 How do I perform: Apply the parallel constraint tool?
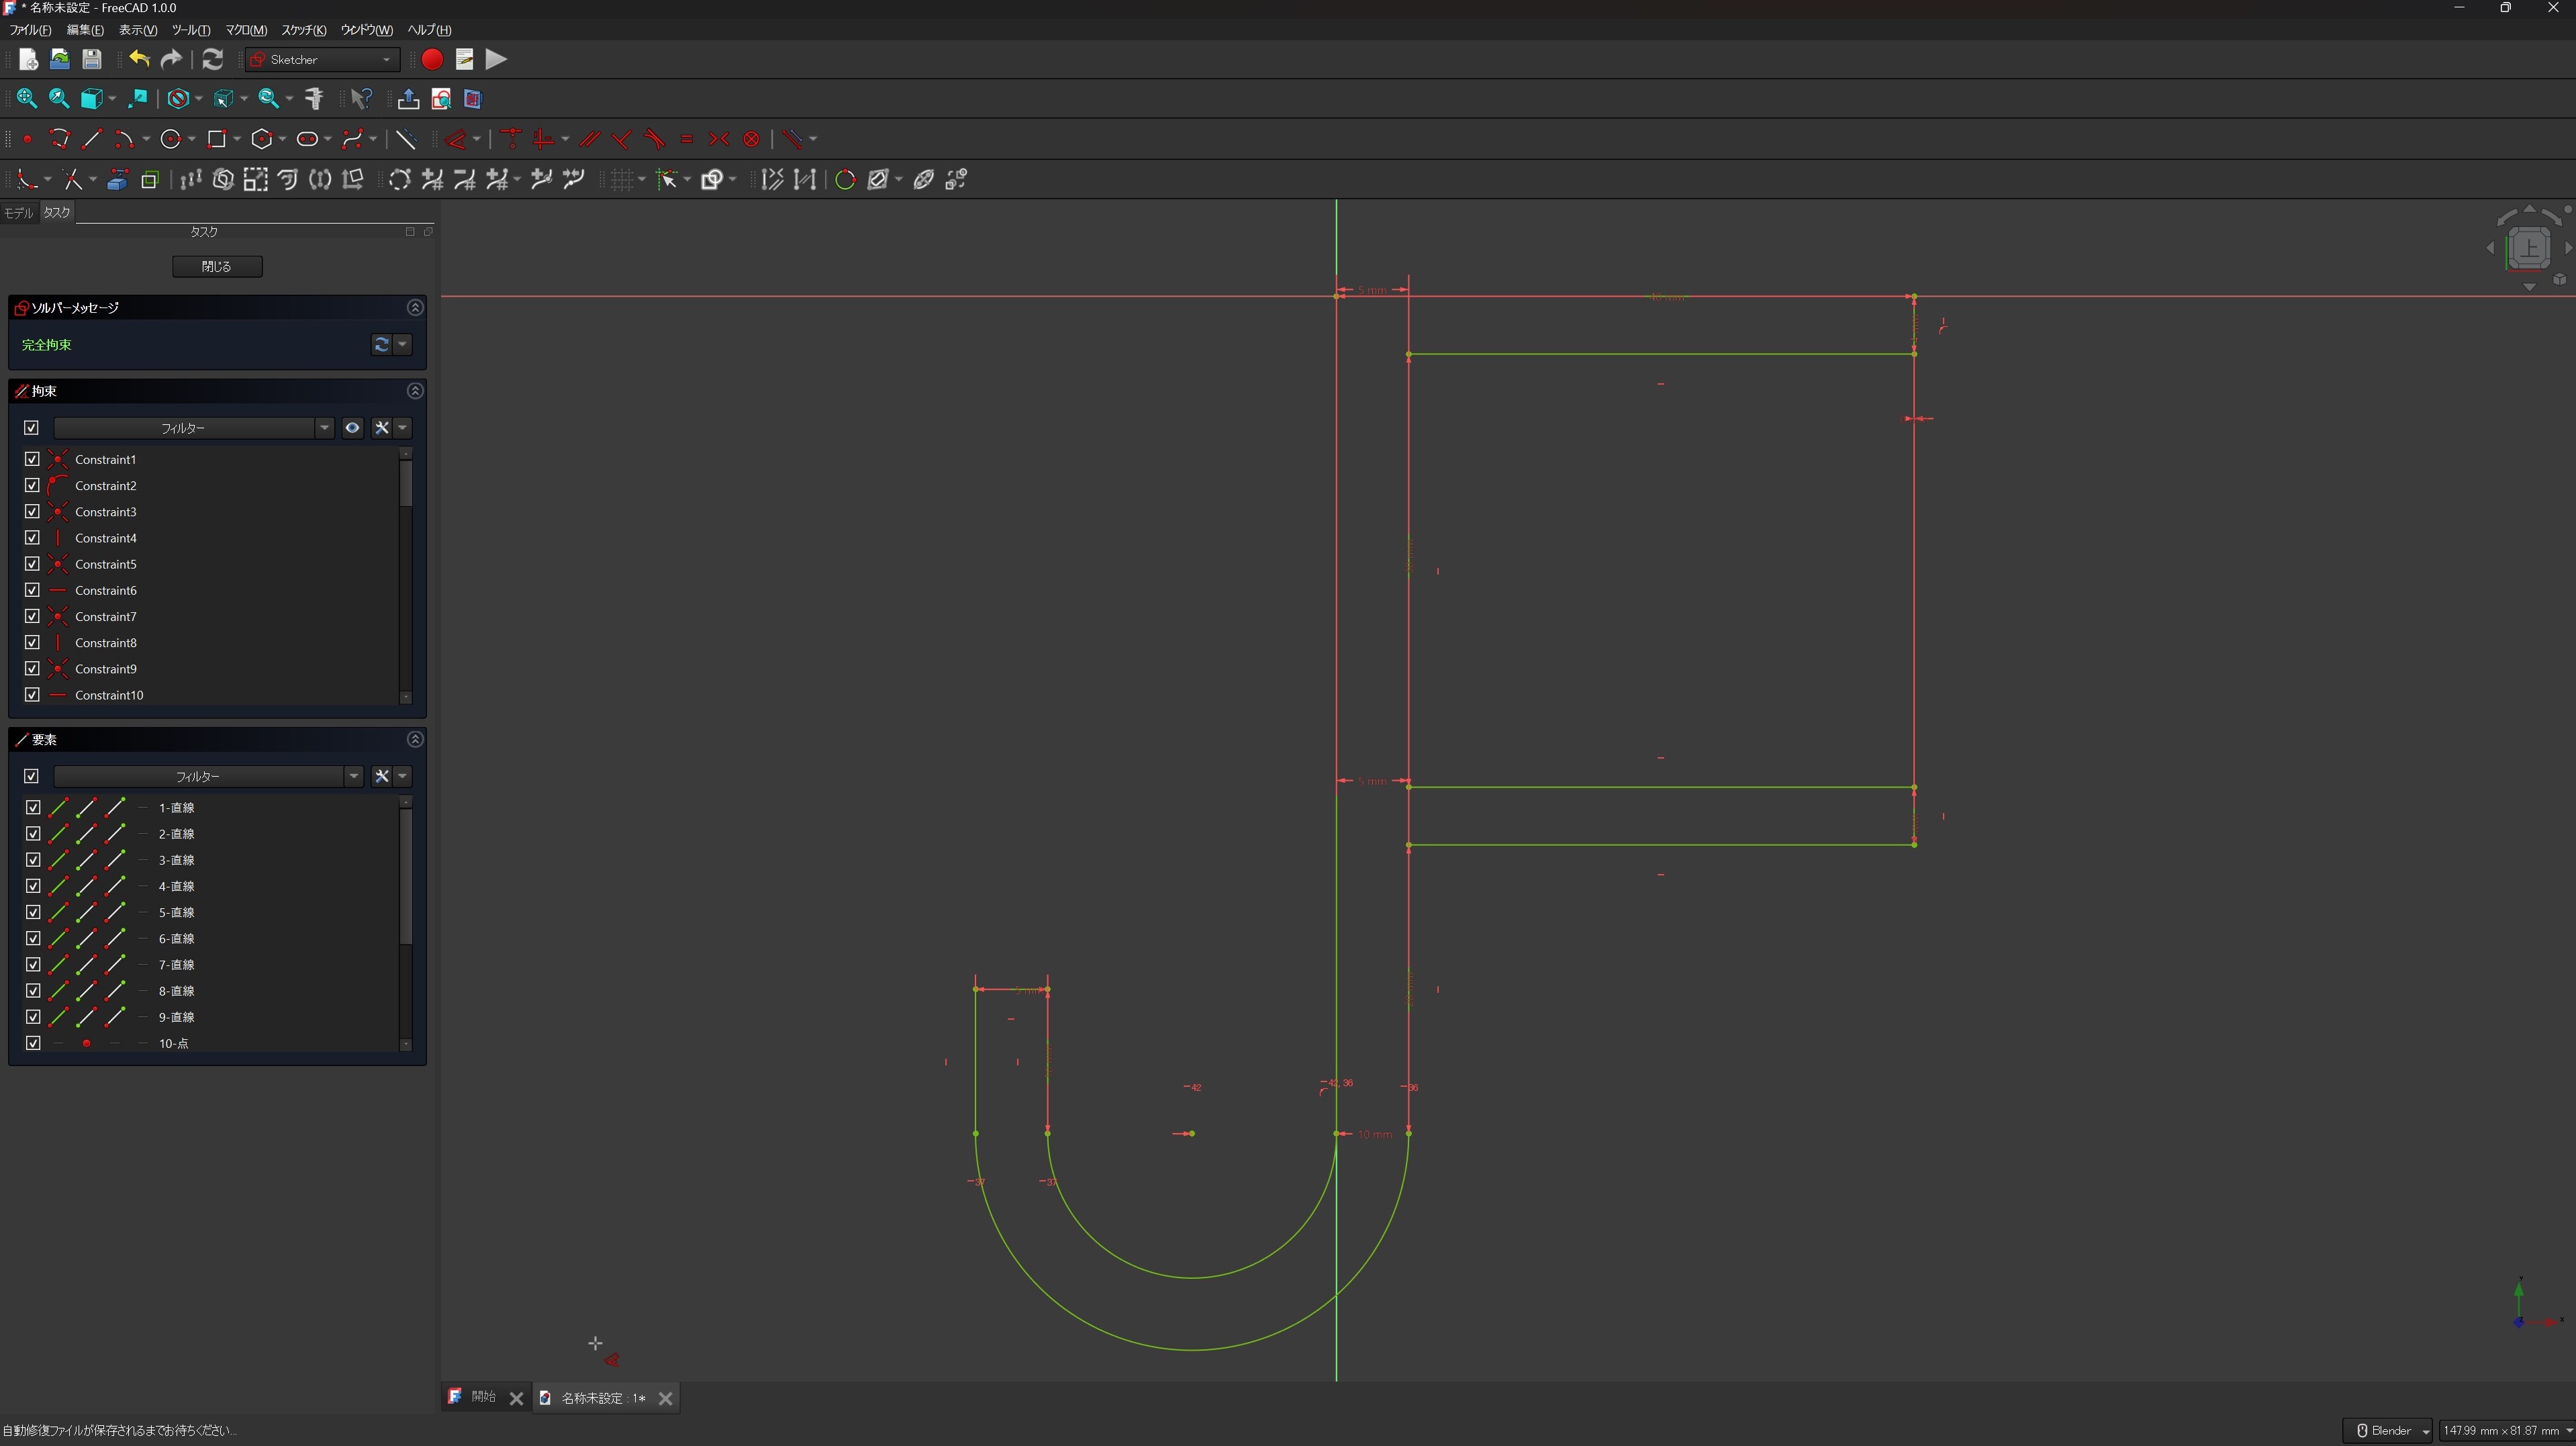click(589, 139)
